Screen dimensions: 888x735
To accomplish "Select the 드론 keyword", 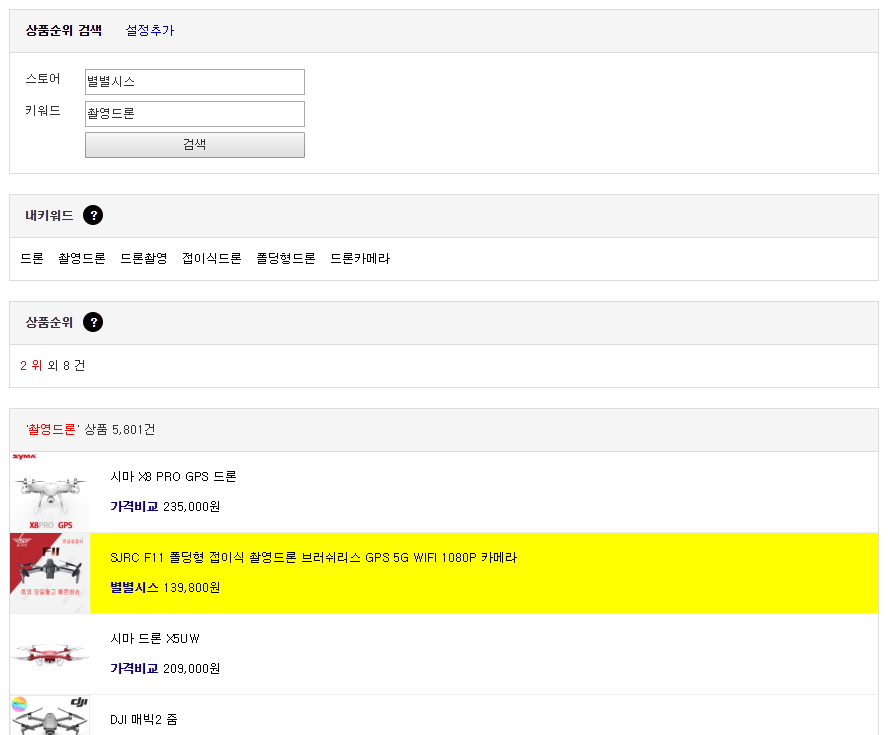I will point(32,259).
